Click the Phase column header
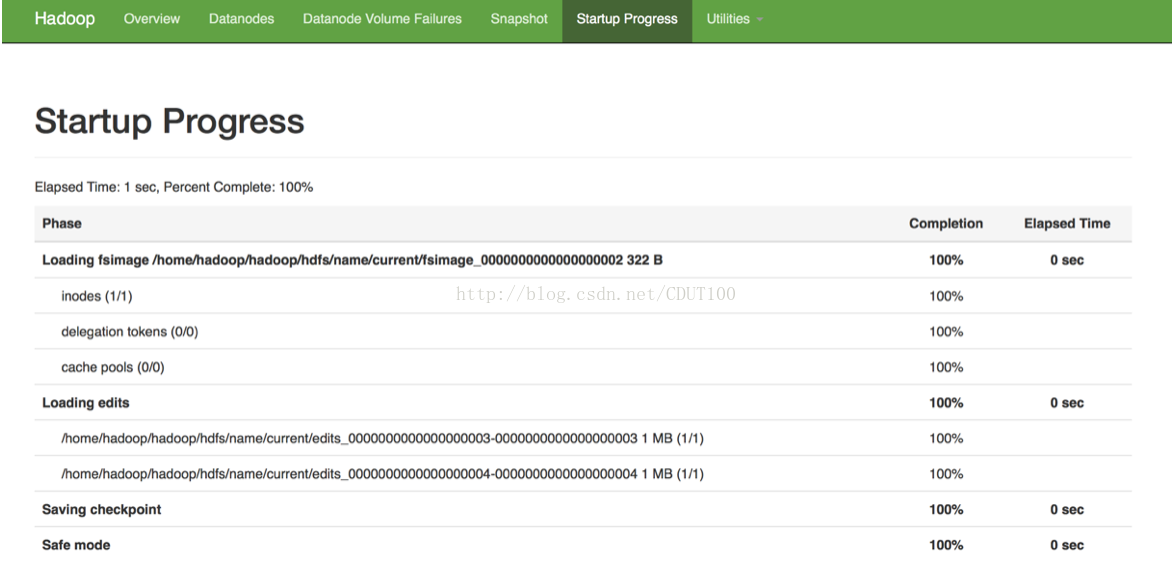 tap(61, 224)
